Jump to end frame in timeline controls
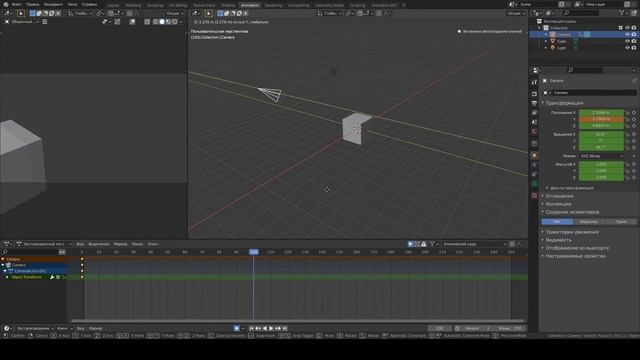 click(x=285, y=328)
